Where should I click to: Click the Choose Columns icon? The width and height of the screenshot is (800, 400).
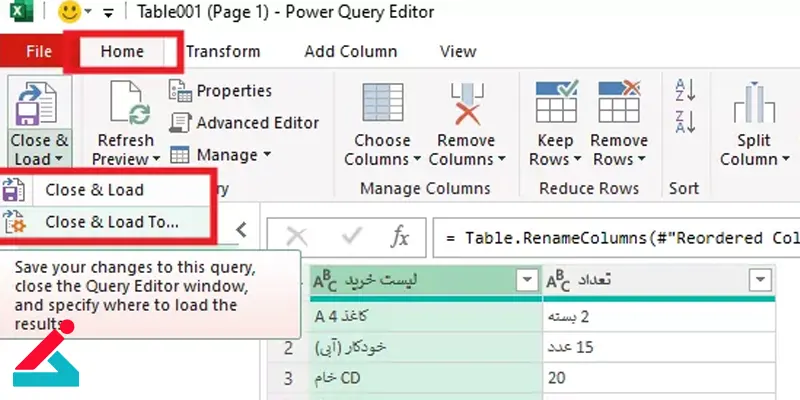382,103
